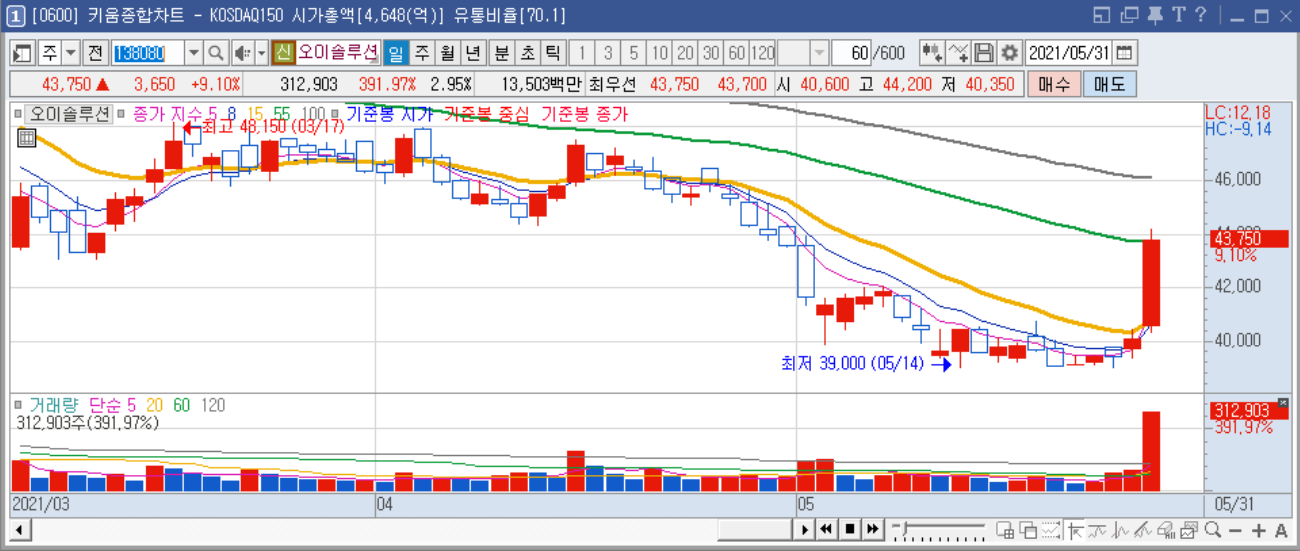
Task: Open chart settings gear icon
Action: pos(1010,53)
